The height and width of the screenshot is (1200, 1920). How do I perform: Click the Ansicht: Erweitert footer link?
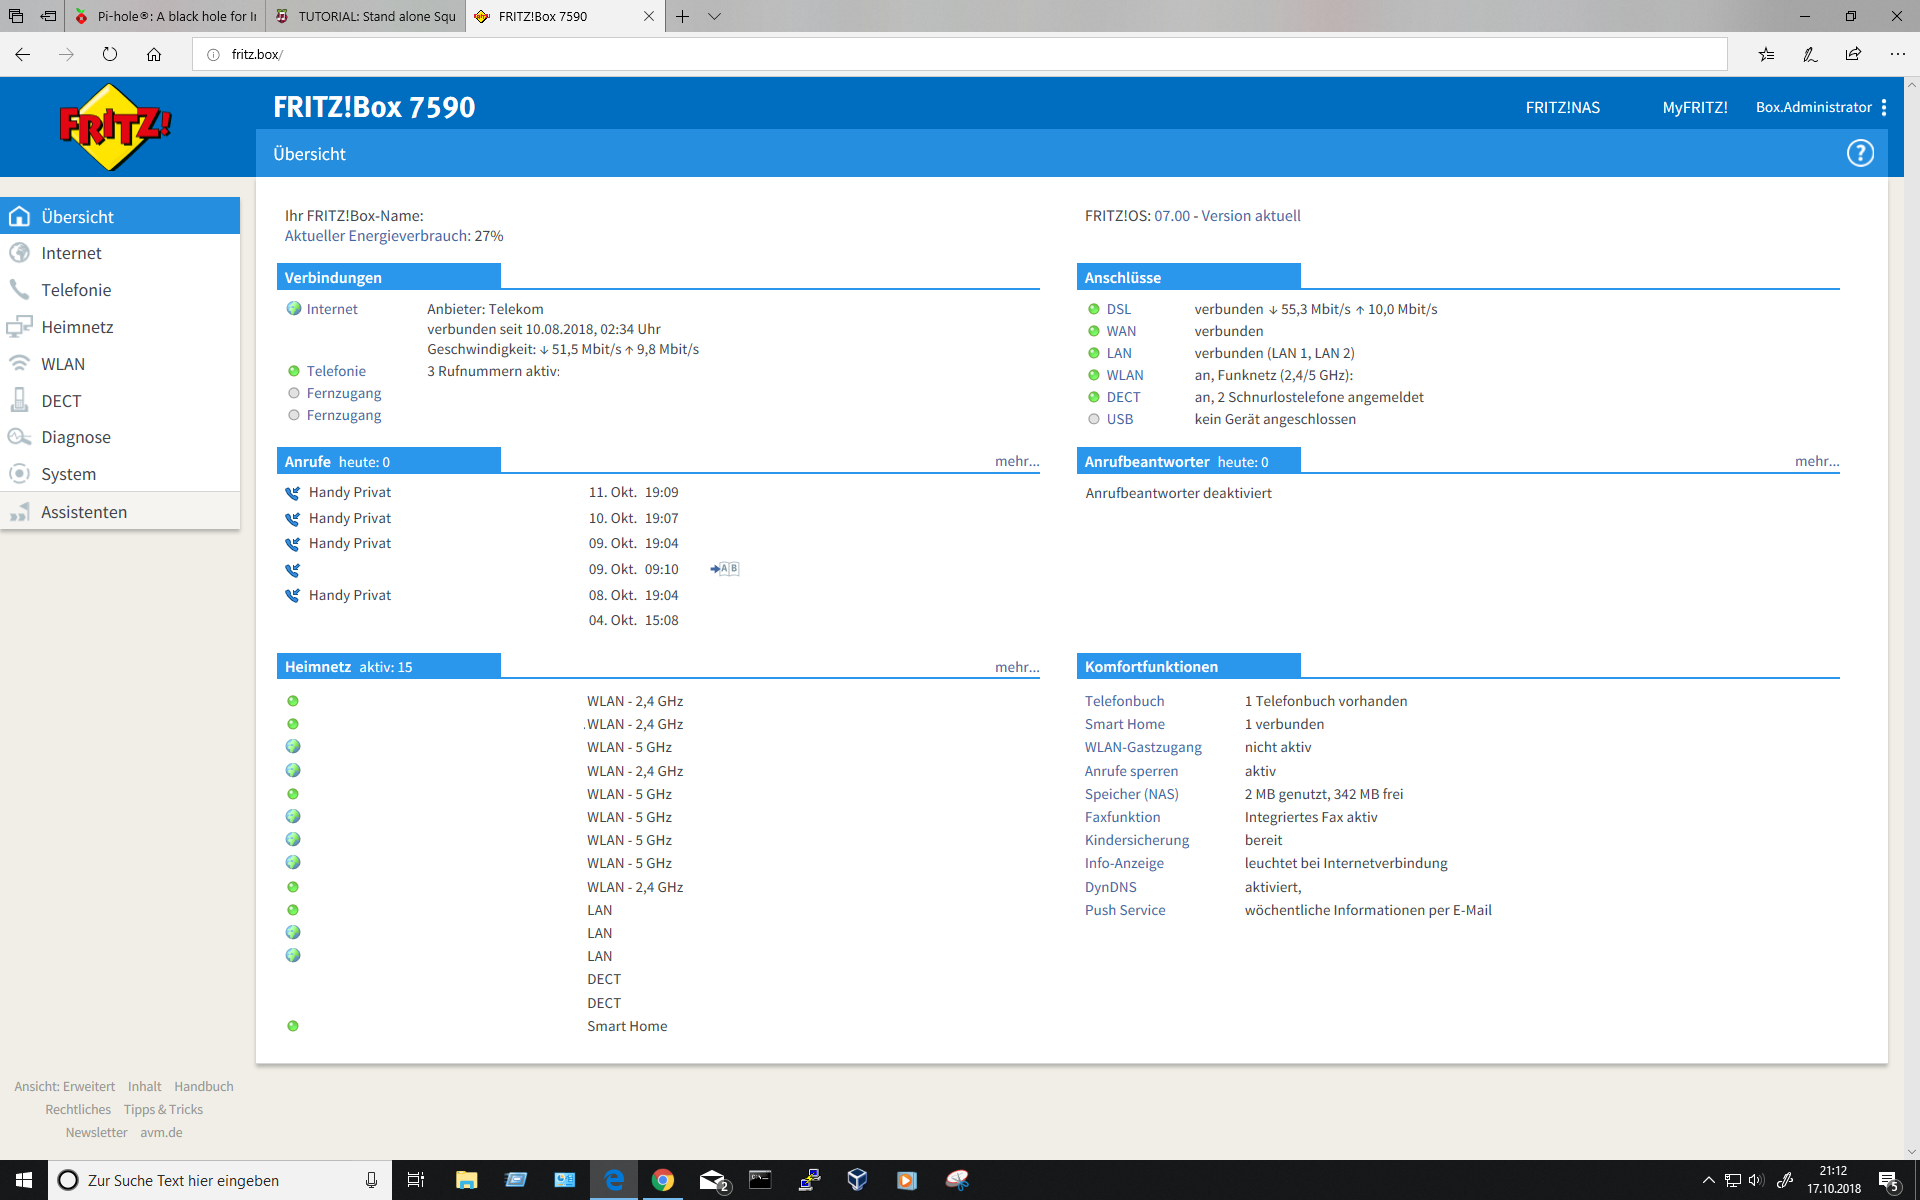click(x=64, y=1086)
